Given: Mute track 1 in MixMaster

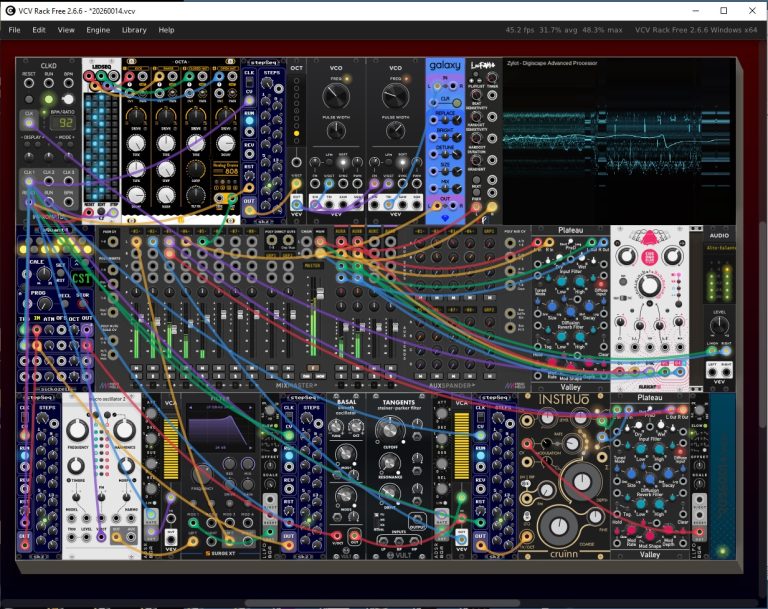Looking at the screenshot, I should coord(136,367).
